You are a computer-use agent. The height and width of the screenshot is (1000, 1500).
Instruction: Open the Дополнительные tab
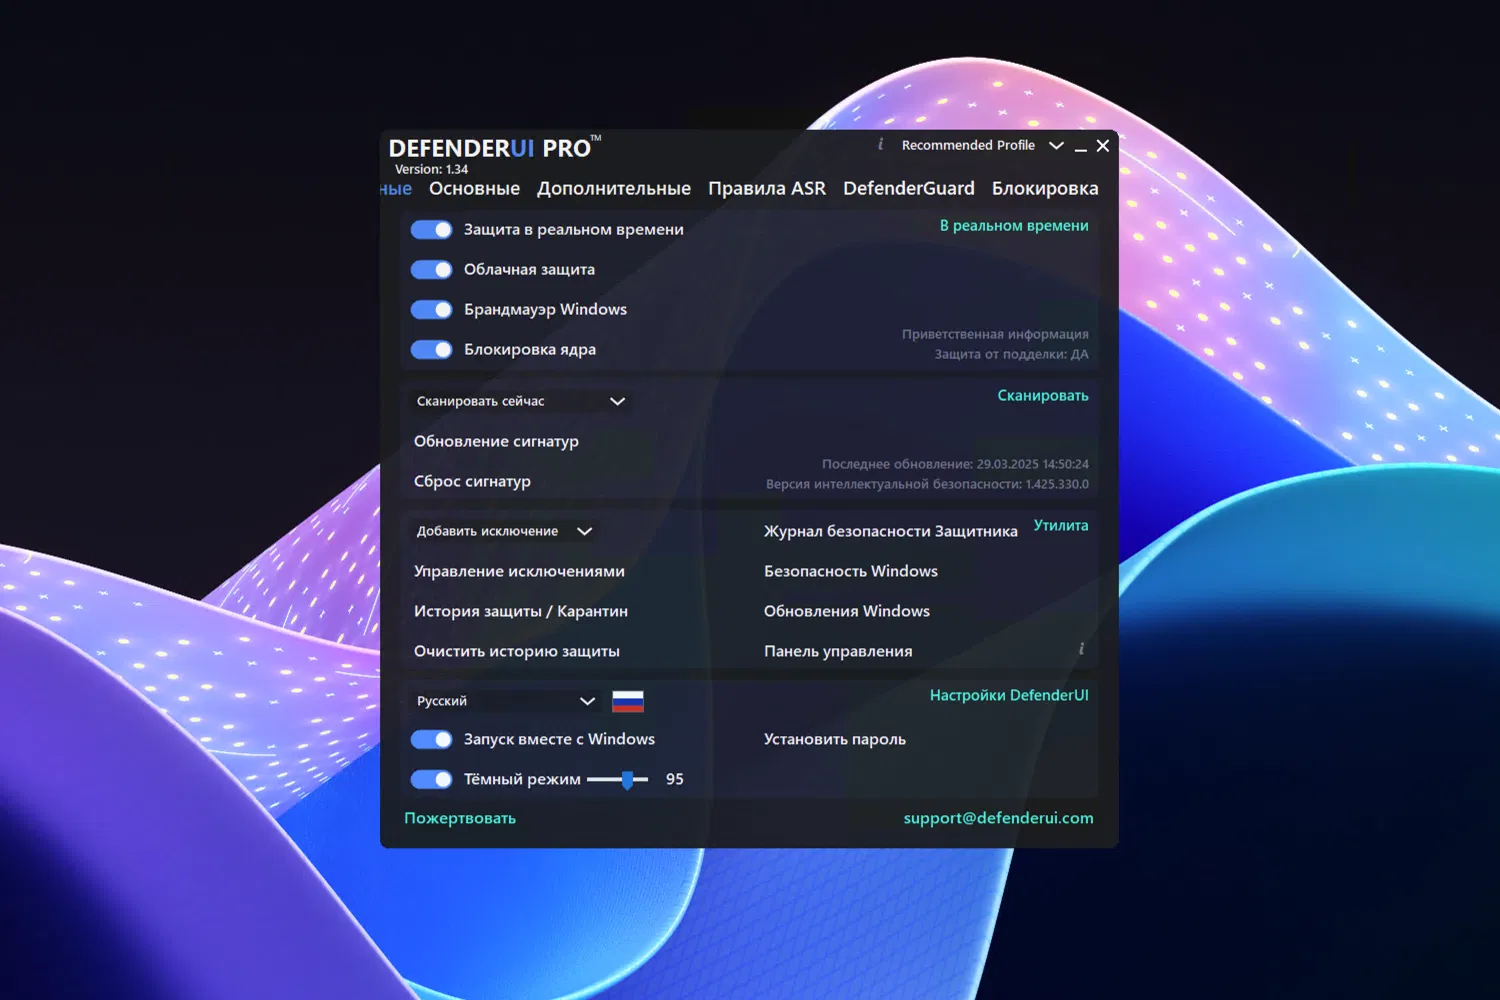pyautogui.click(x=614, y=189)
